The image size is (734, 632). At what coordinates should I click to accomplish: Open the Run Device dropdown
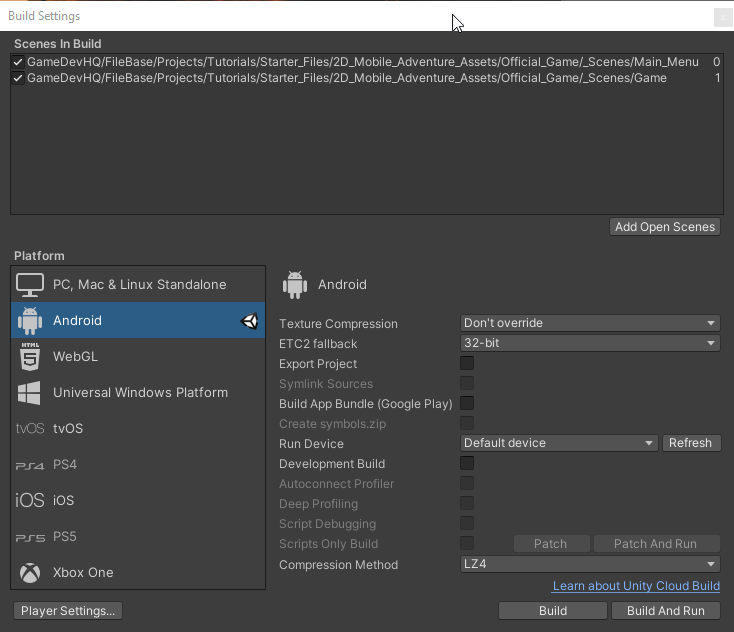coord(559,443)
